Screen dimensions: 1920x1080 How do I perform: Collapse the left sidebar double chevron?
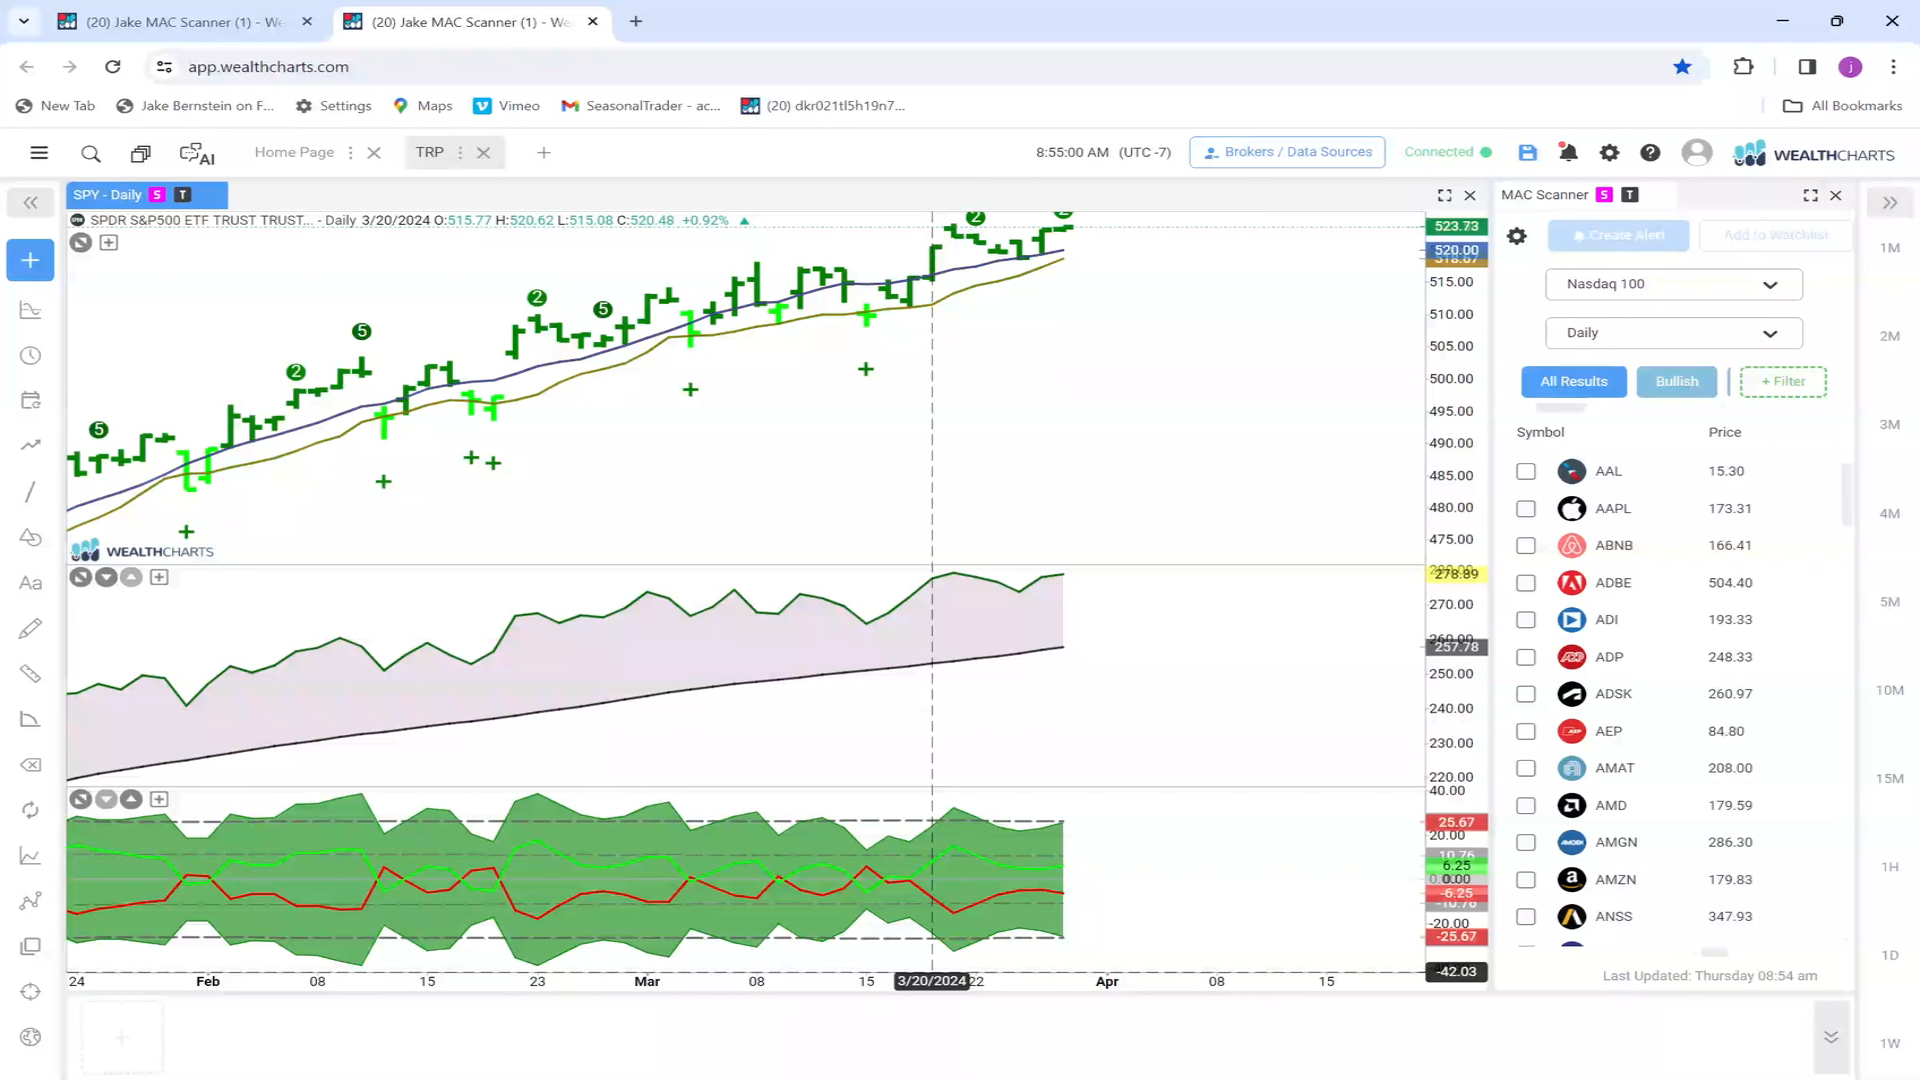tap(30, 203)
